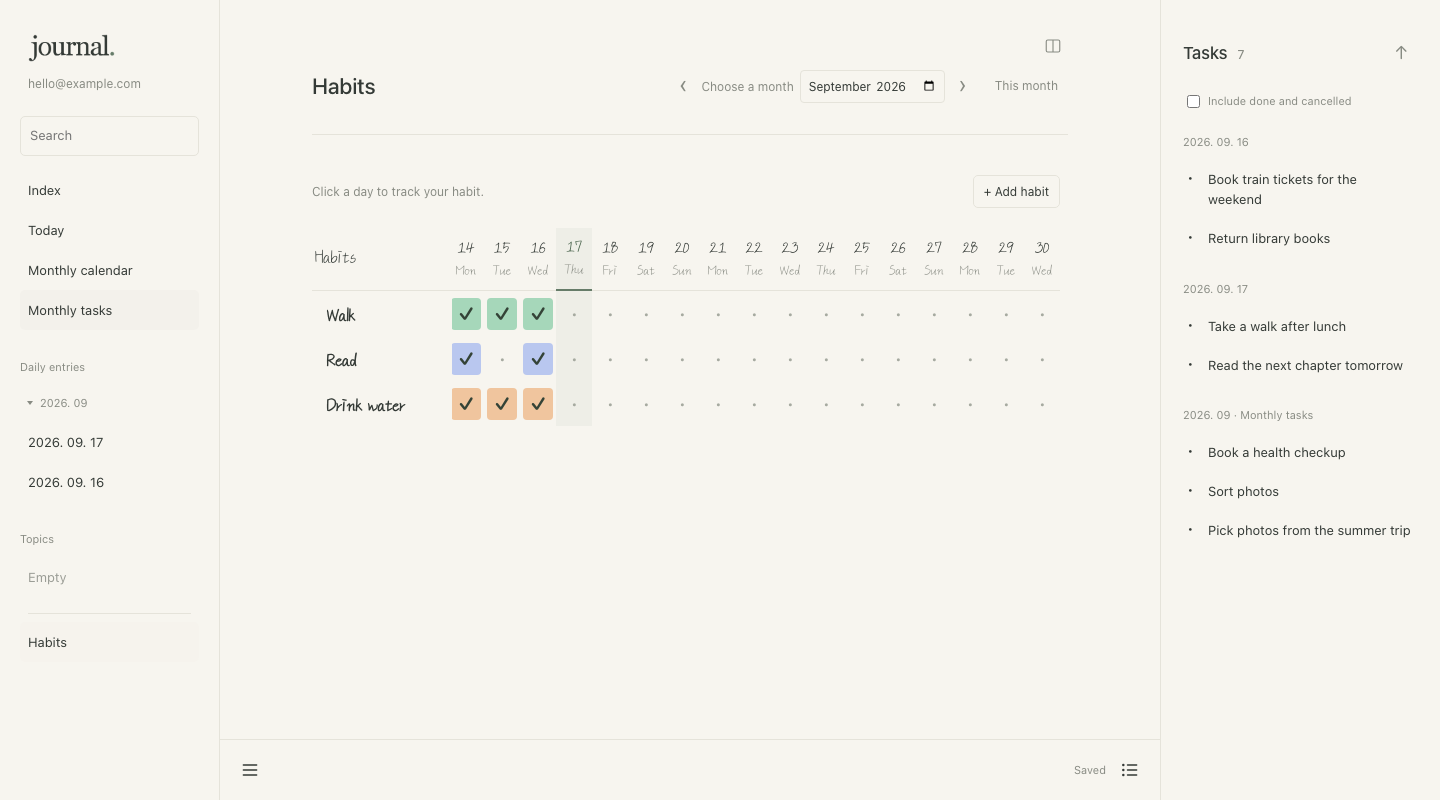Image resolution: width=1440 pixels, height=800 pixels.
Task: Uncheck Drink water habit for Monday 14
Action: tap(466, 404)
